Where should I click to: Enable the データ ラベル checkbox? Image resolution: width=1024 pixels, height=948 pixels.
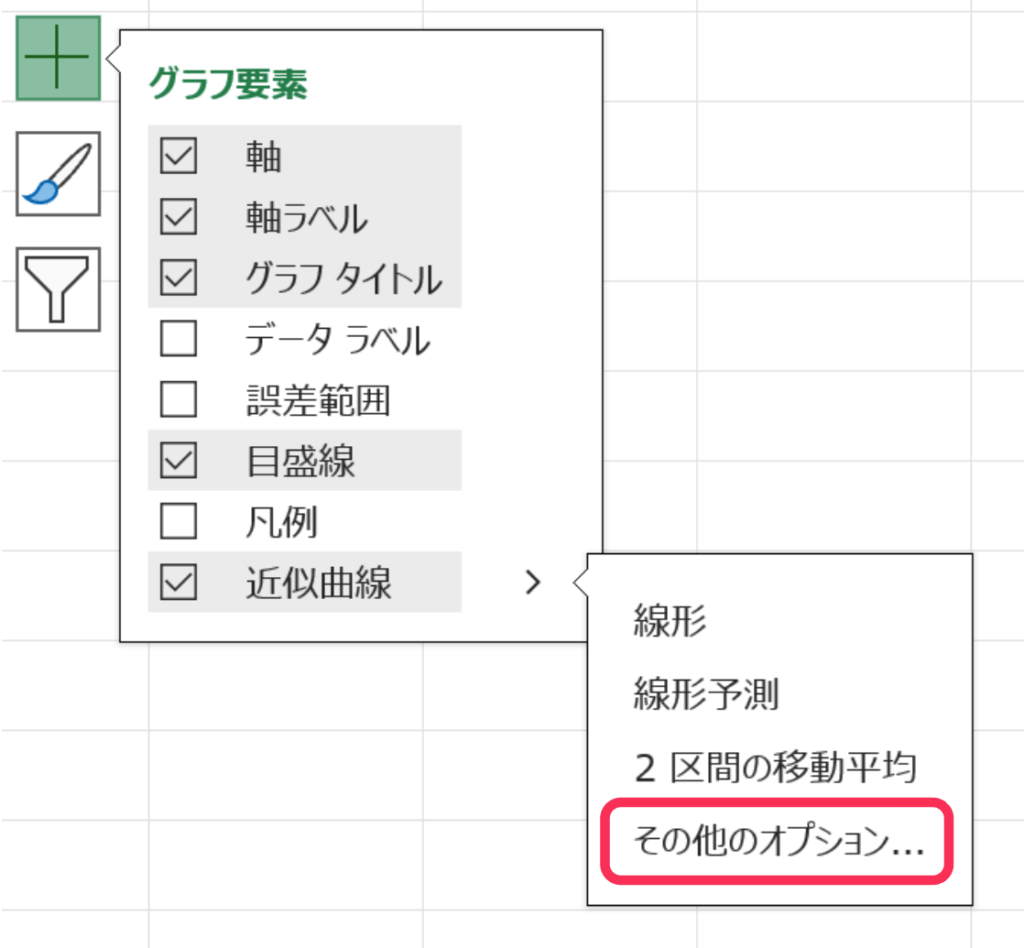tap(178, 338)
